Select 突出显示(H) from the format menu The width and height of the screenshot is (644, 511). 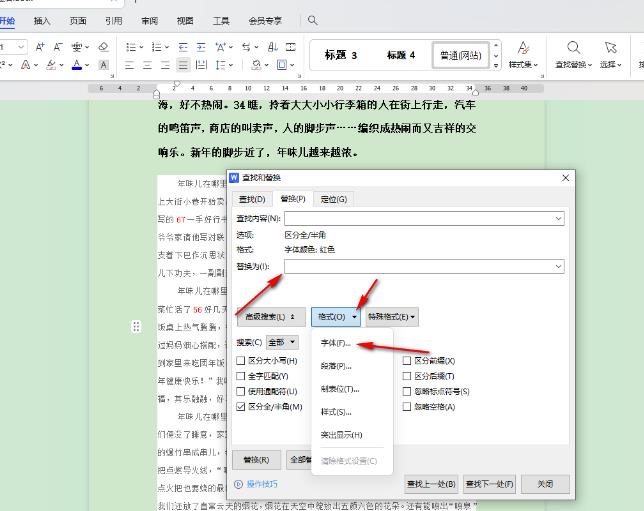tap(341, 435)
